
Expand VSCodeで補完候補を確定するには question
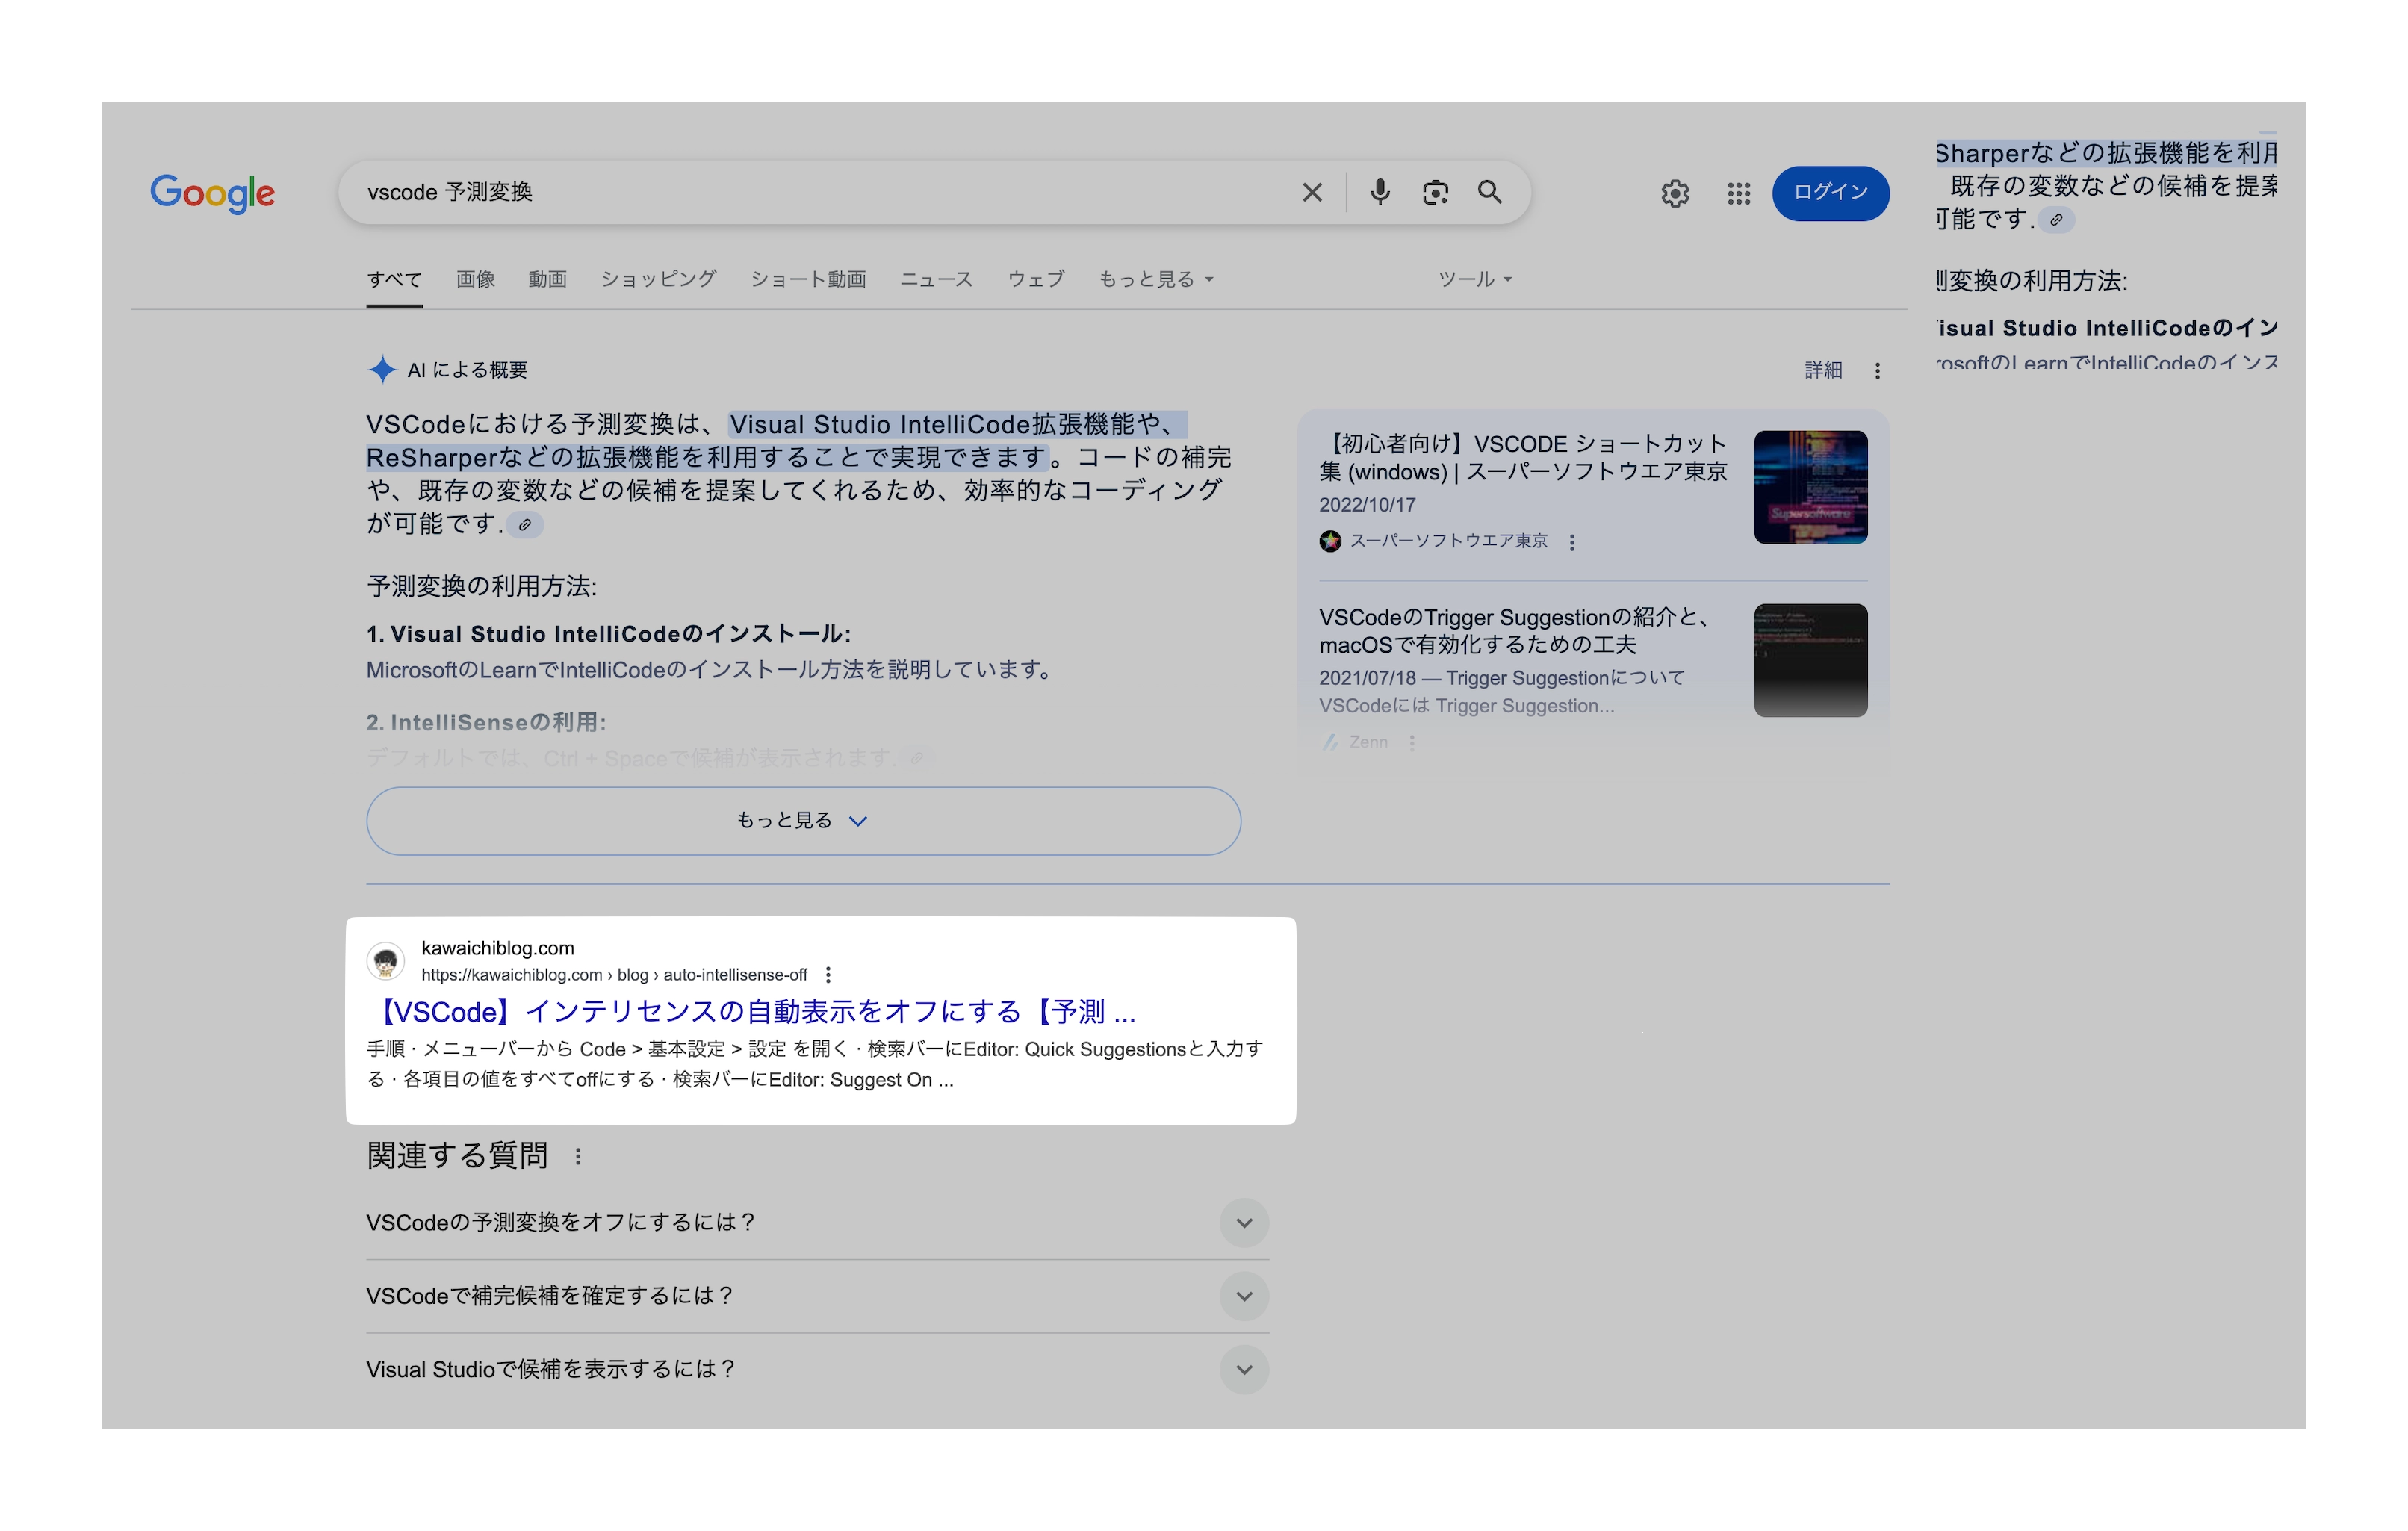tap(1244, 1296)
